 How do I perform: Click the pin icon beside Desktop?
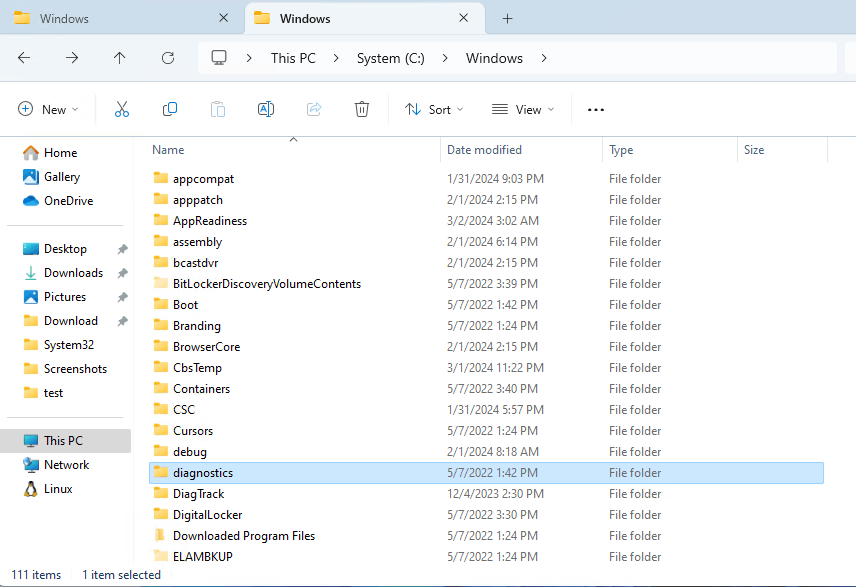122,249
